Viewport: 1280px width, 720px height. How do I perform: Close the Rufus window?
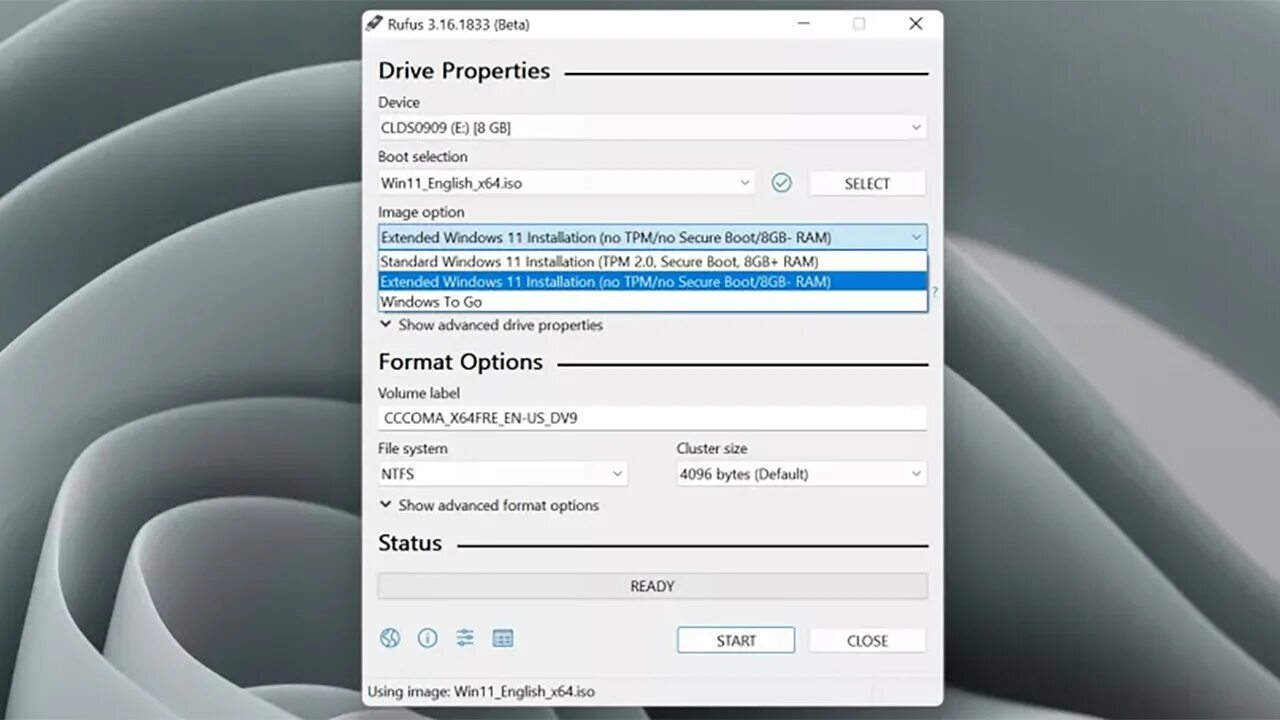pos(915,24)
